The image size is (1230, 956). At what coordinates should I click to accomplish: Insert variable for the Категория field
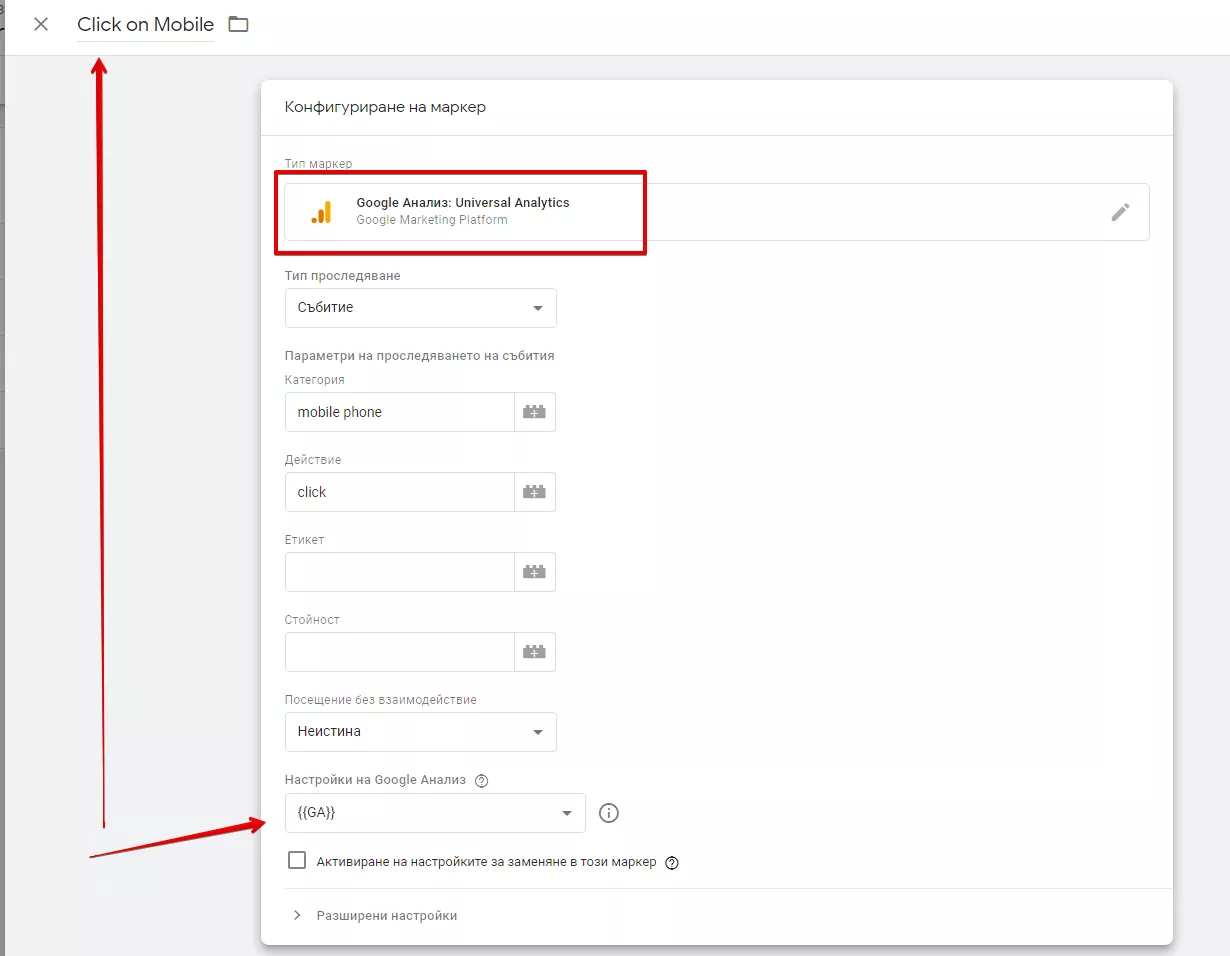[535, 412]
